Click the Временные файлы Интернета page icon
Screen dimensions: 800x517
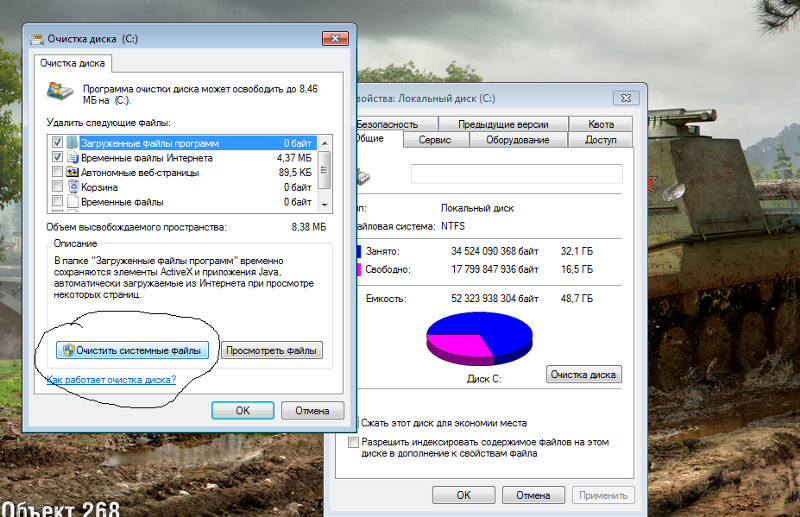(72, 157)
